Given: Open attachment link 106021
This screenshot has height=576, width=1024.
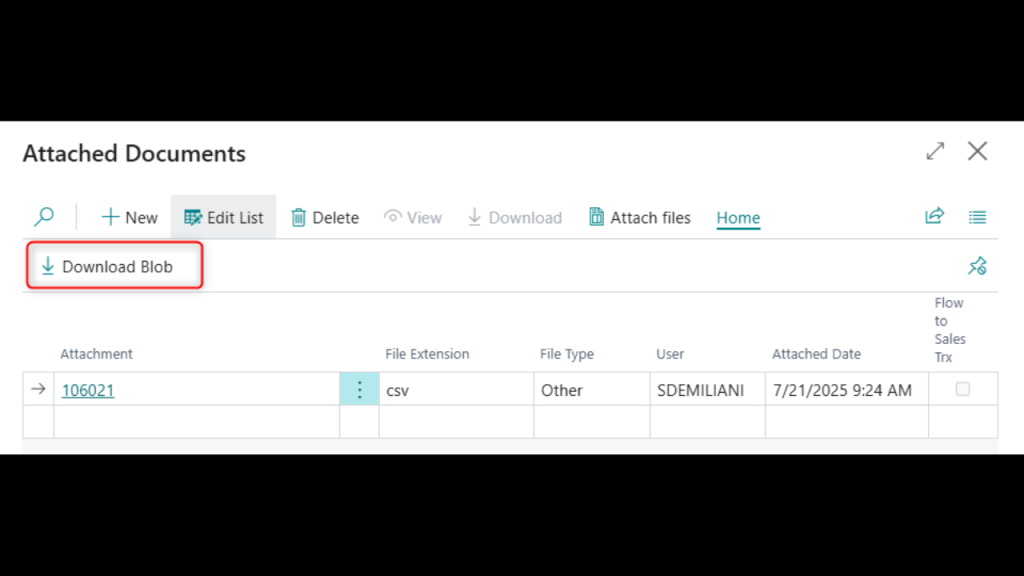Looking at the screenshot, I should coord(88,390).
